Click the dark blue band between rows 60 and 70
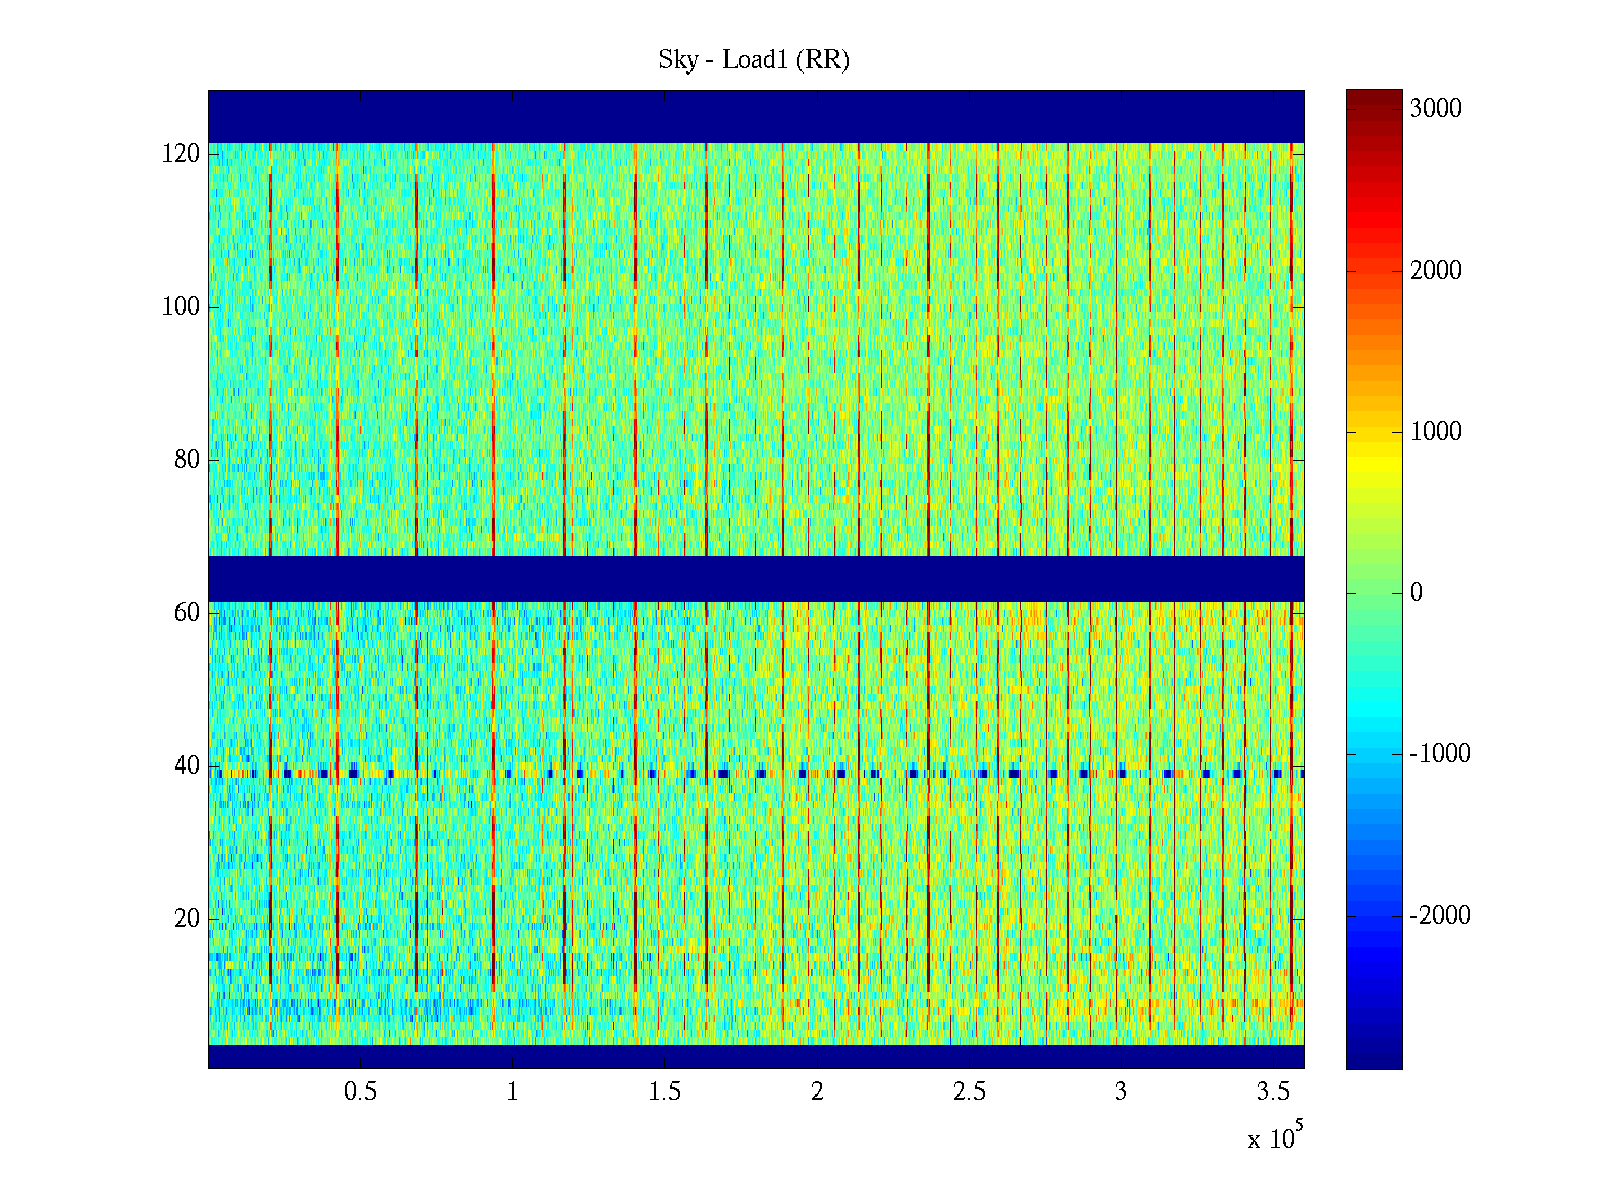Screen dimensions: 1600x1200 pos(756,579)
